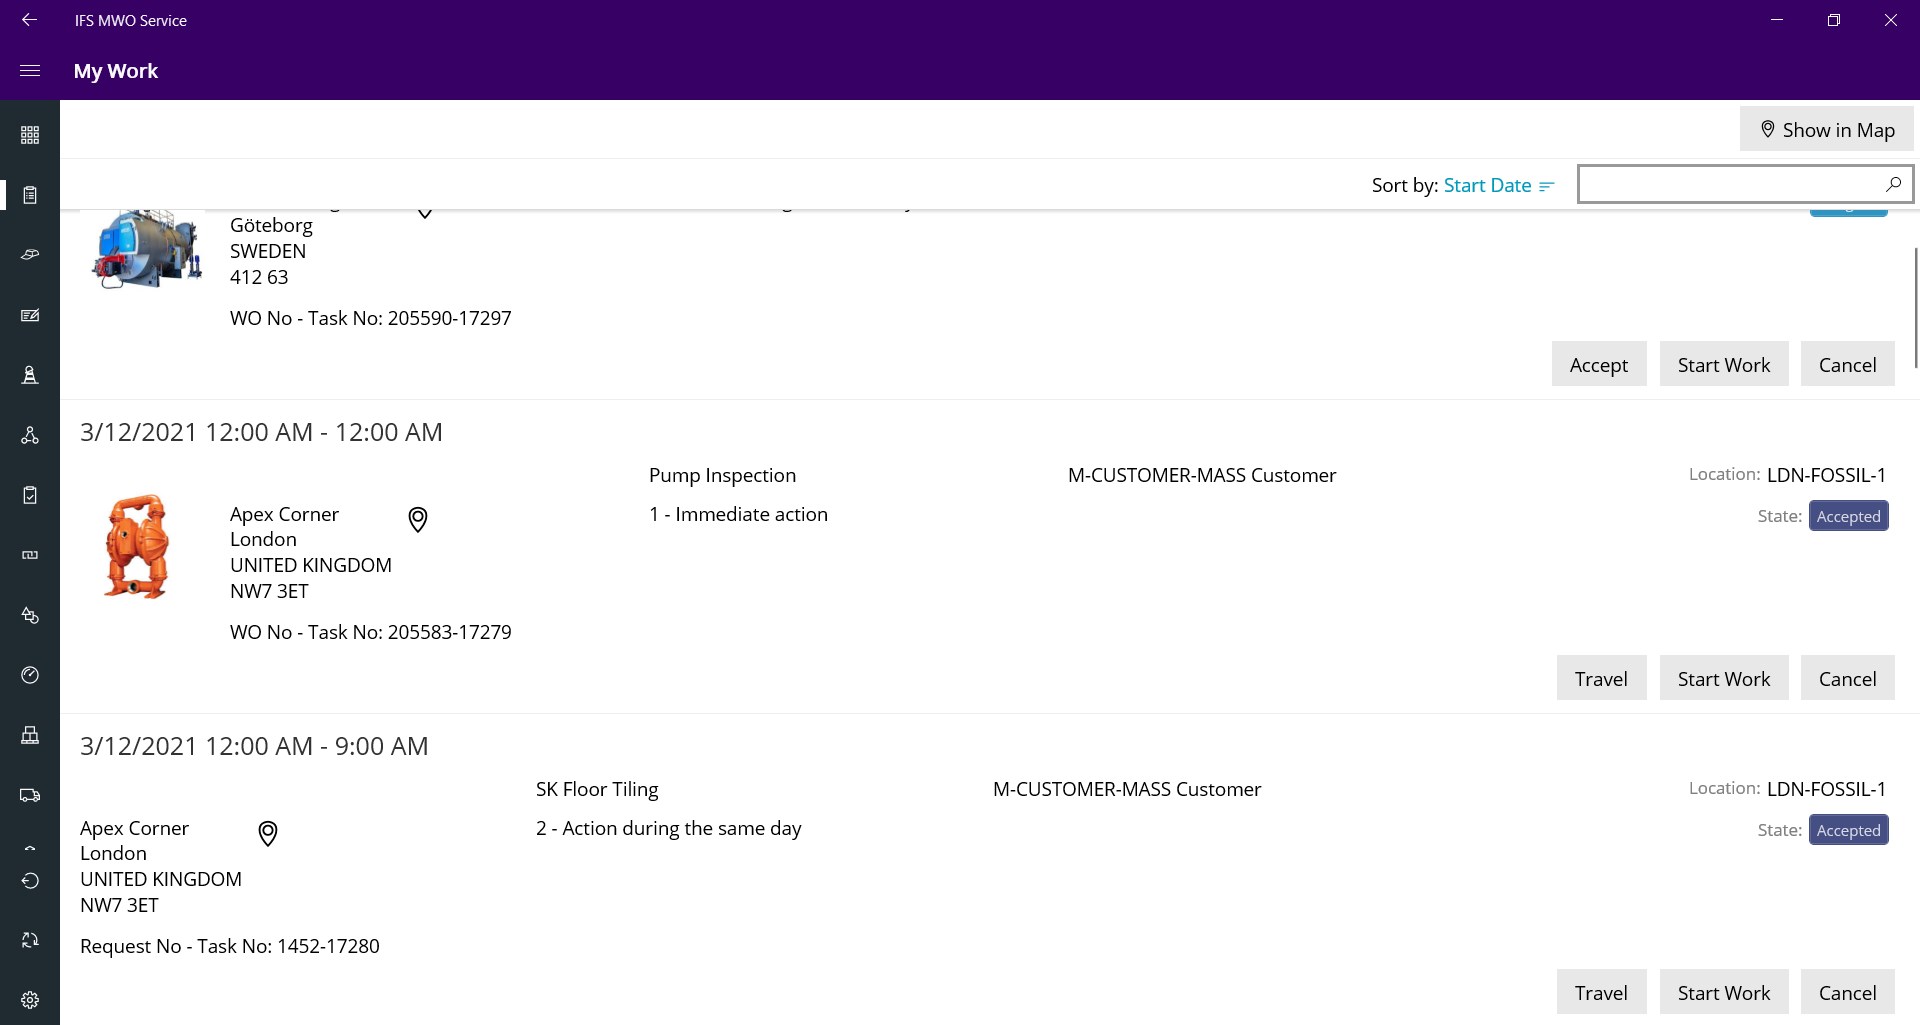Cancel the Pump Inspection task

tap(1847, 678)
